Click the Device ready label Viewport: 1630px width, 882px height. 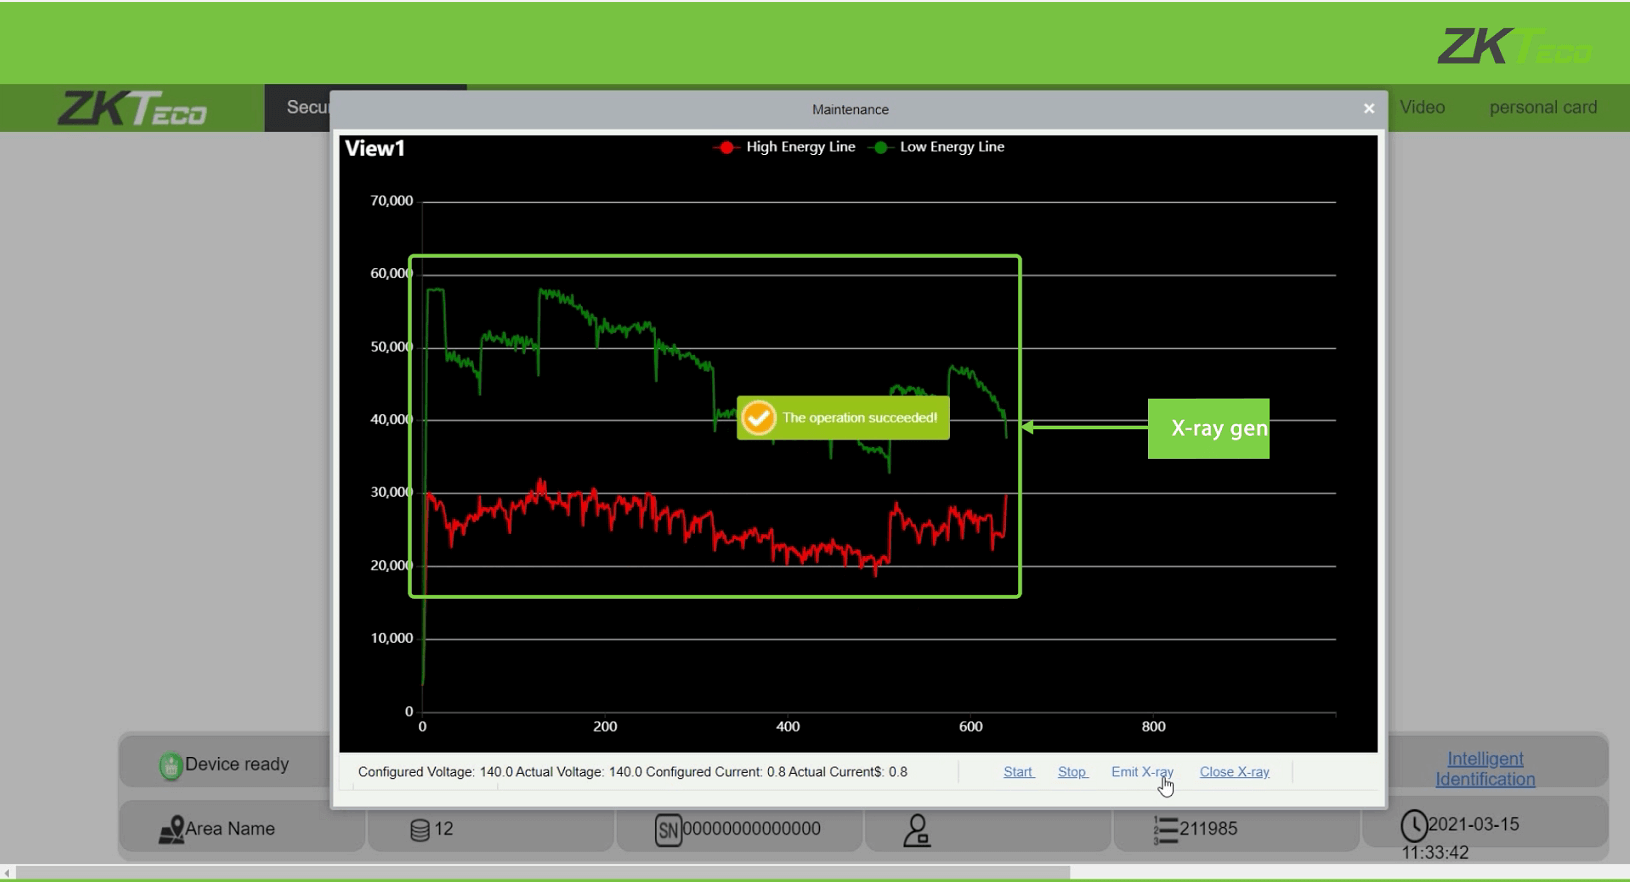pos(237,764)
